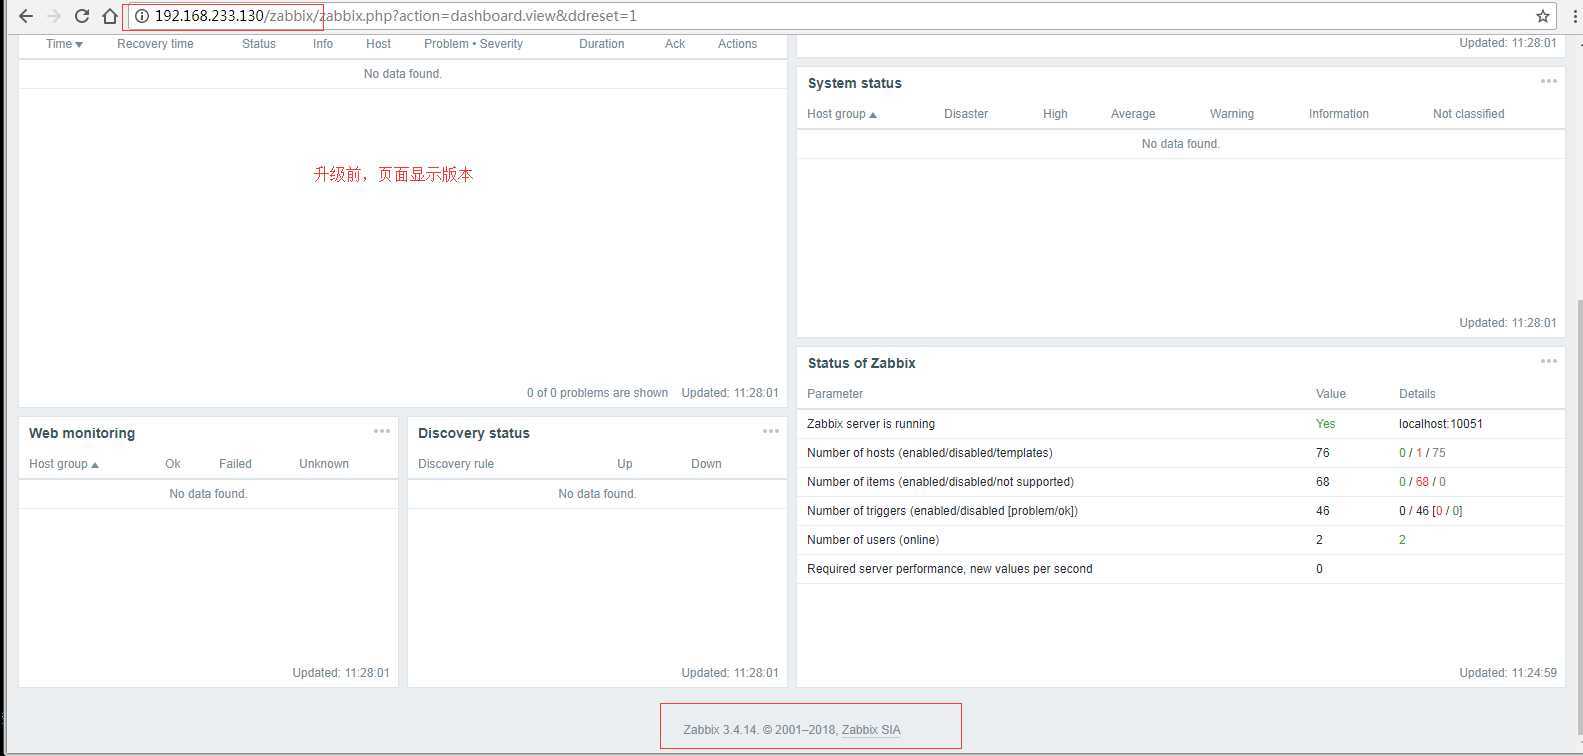The image size is (1583, 756).
Task: Open Status of Zabbix widget options menu
Action: (1549, 361)
